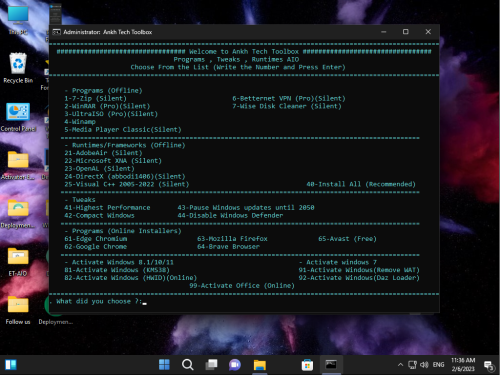Click '5-Media Player Classic(Silent)' line
The width and height of the screenshot is (500, 375).
(x=123, y=129)
